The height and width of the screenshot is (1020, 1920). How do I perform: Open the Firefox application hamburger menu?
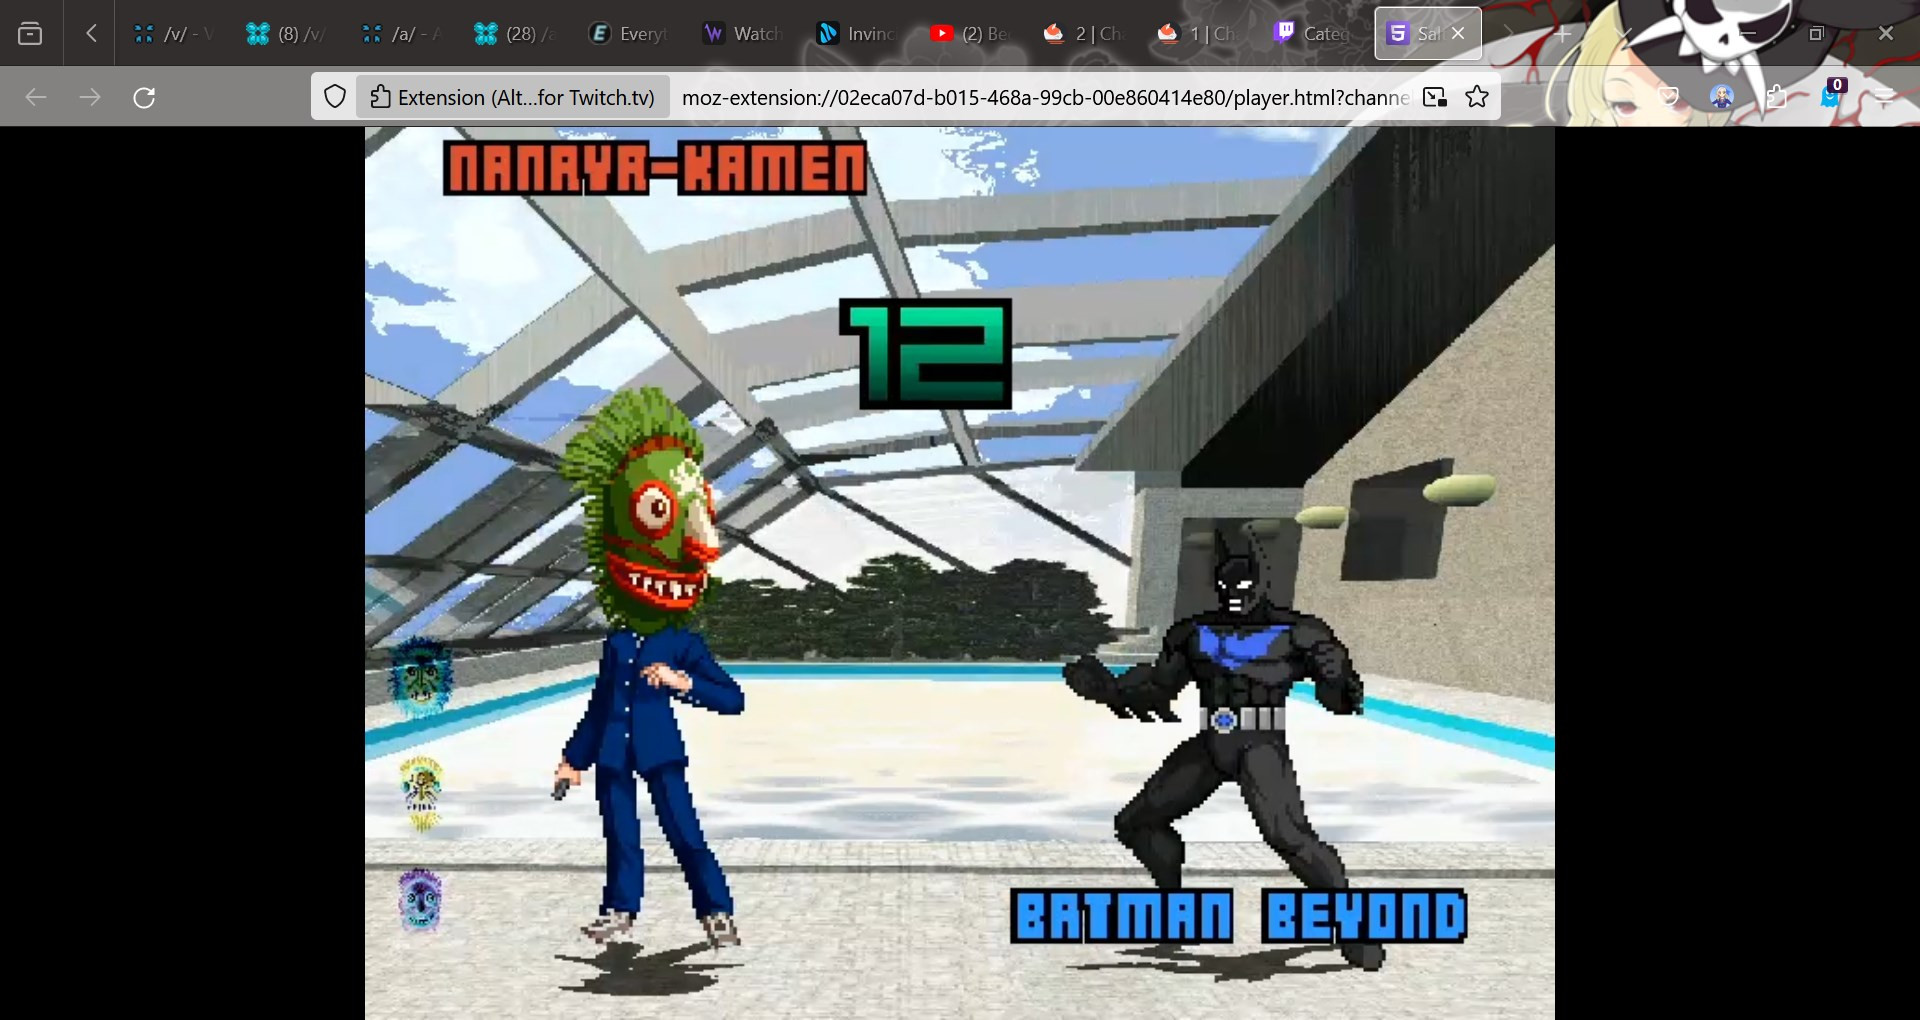coord(1884,97)
